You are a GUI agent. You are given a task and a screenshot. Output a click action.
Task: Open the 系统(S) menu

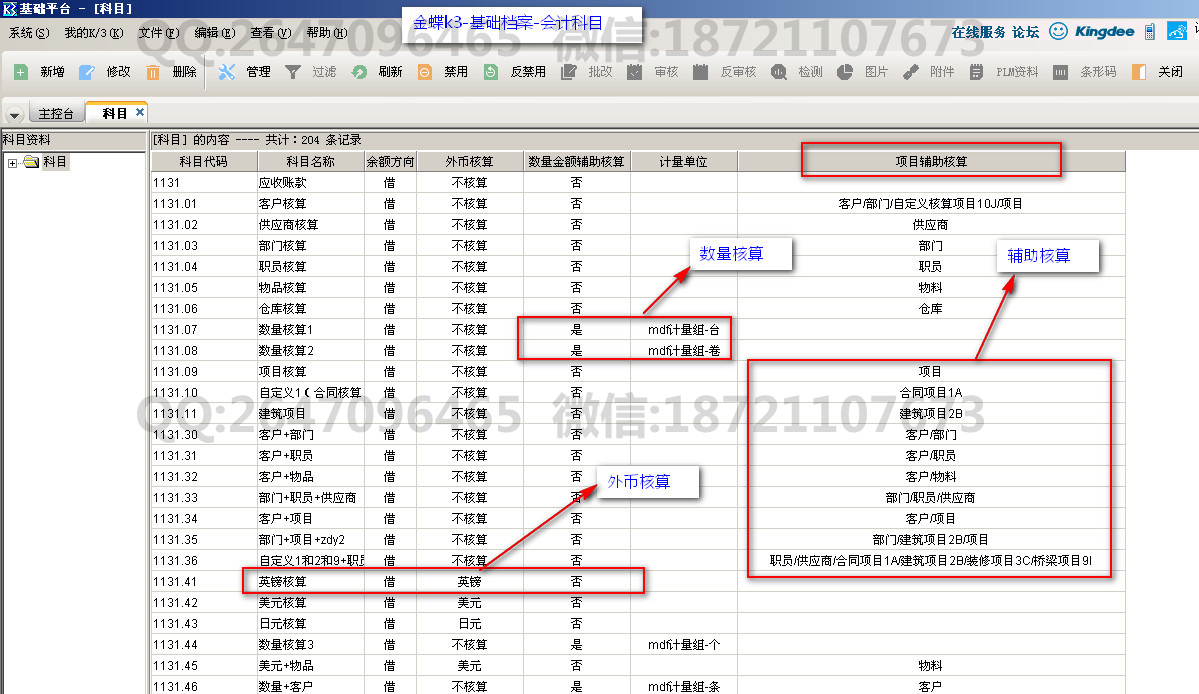click(x=29, y=33)
